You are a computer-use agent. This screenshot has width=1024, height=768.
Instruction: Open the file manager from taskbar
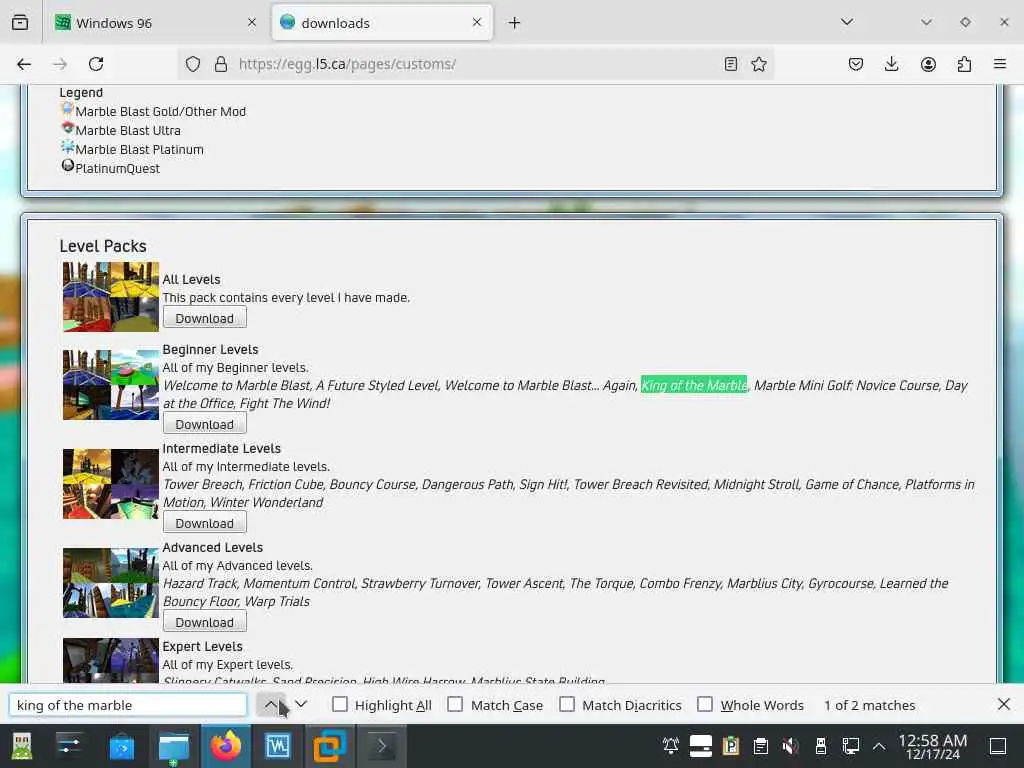174,747
